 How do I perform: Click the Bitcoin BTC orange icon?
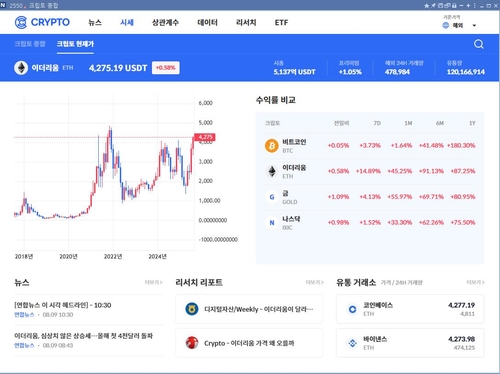click(x=272, y=146)
